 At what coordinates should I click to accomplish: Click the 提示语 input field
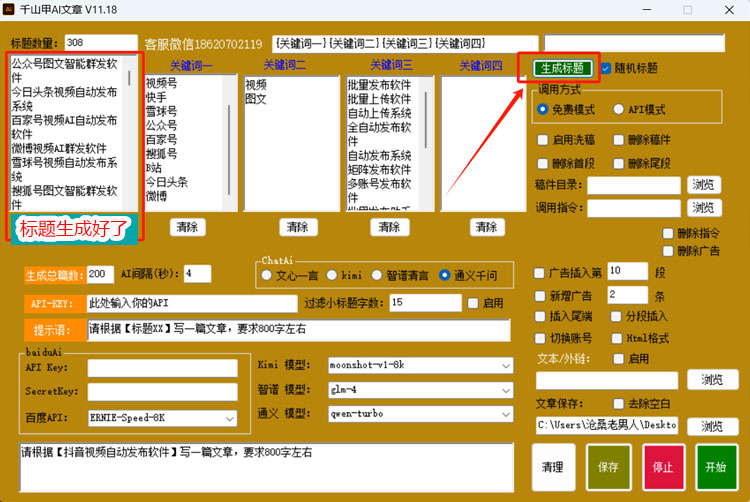point(299,330)
